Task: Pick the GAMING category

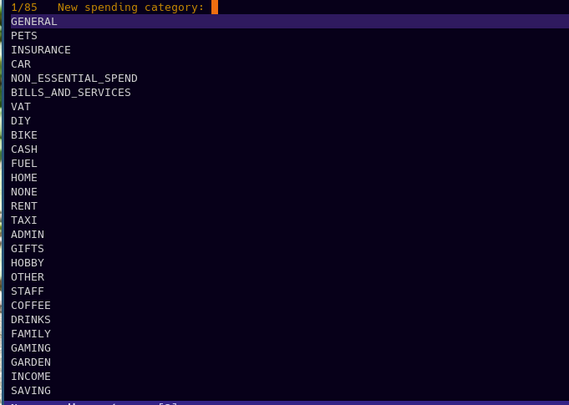Action: point(31,348)
